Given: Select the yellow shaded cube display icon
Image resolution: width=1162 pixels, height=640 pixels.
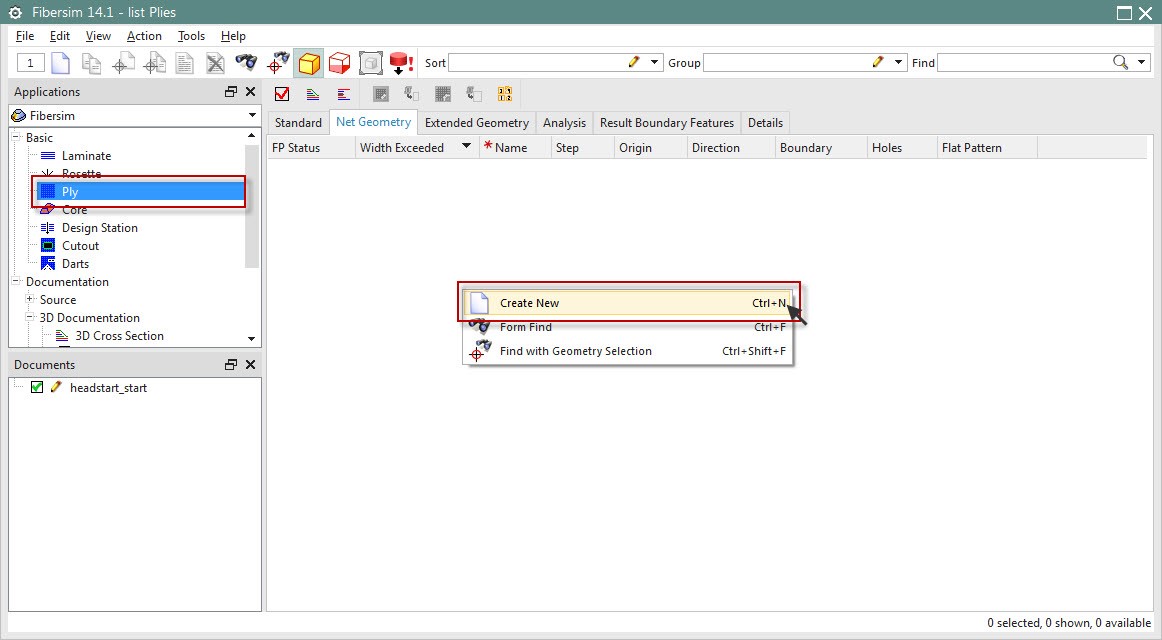Looking at the screenshot, I should (309, 62).
